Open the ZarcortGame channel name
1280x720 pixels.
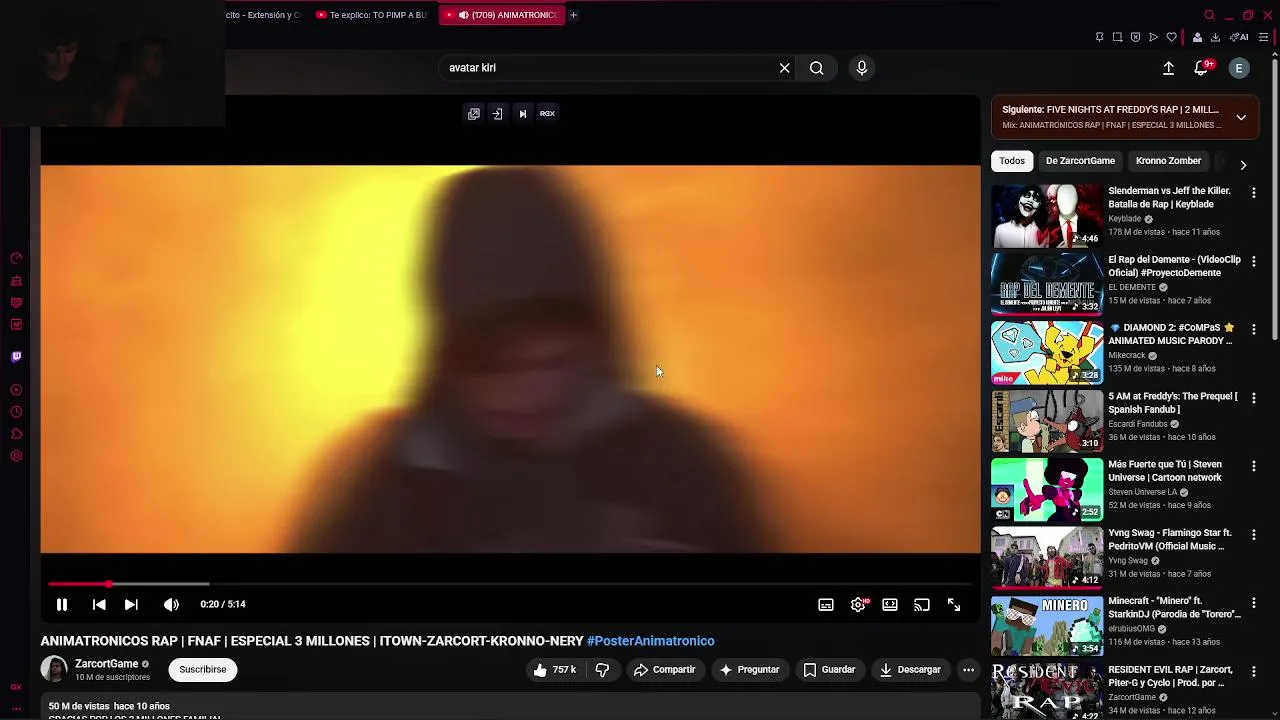coord(106,664)
